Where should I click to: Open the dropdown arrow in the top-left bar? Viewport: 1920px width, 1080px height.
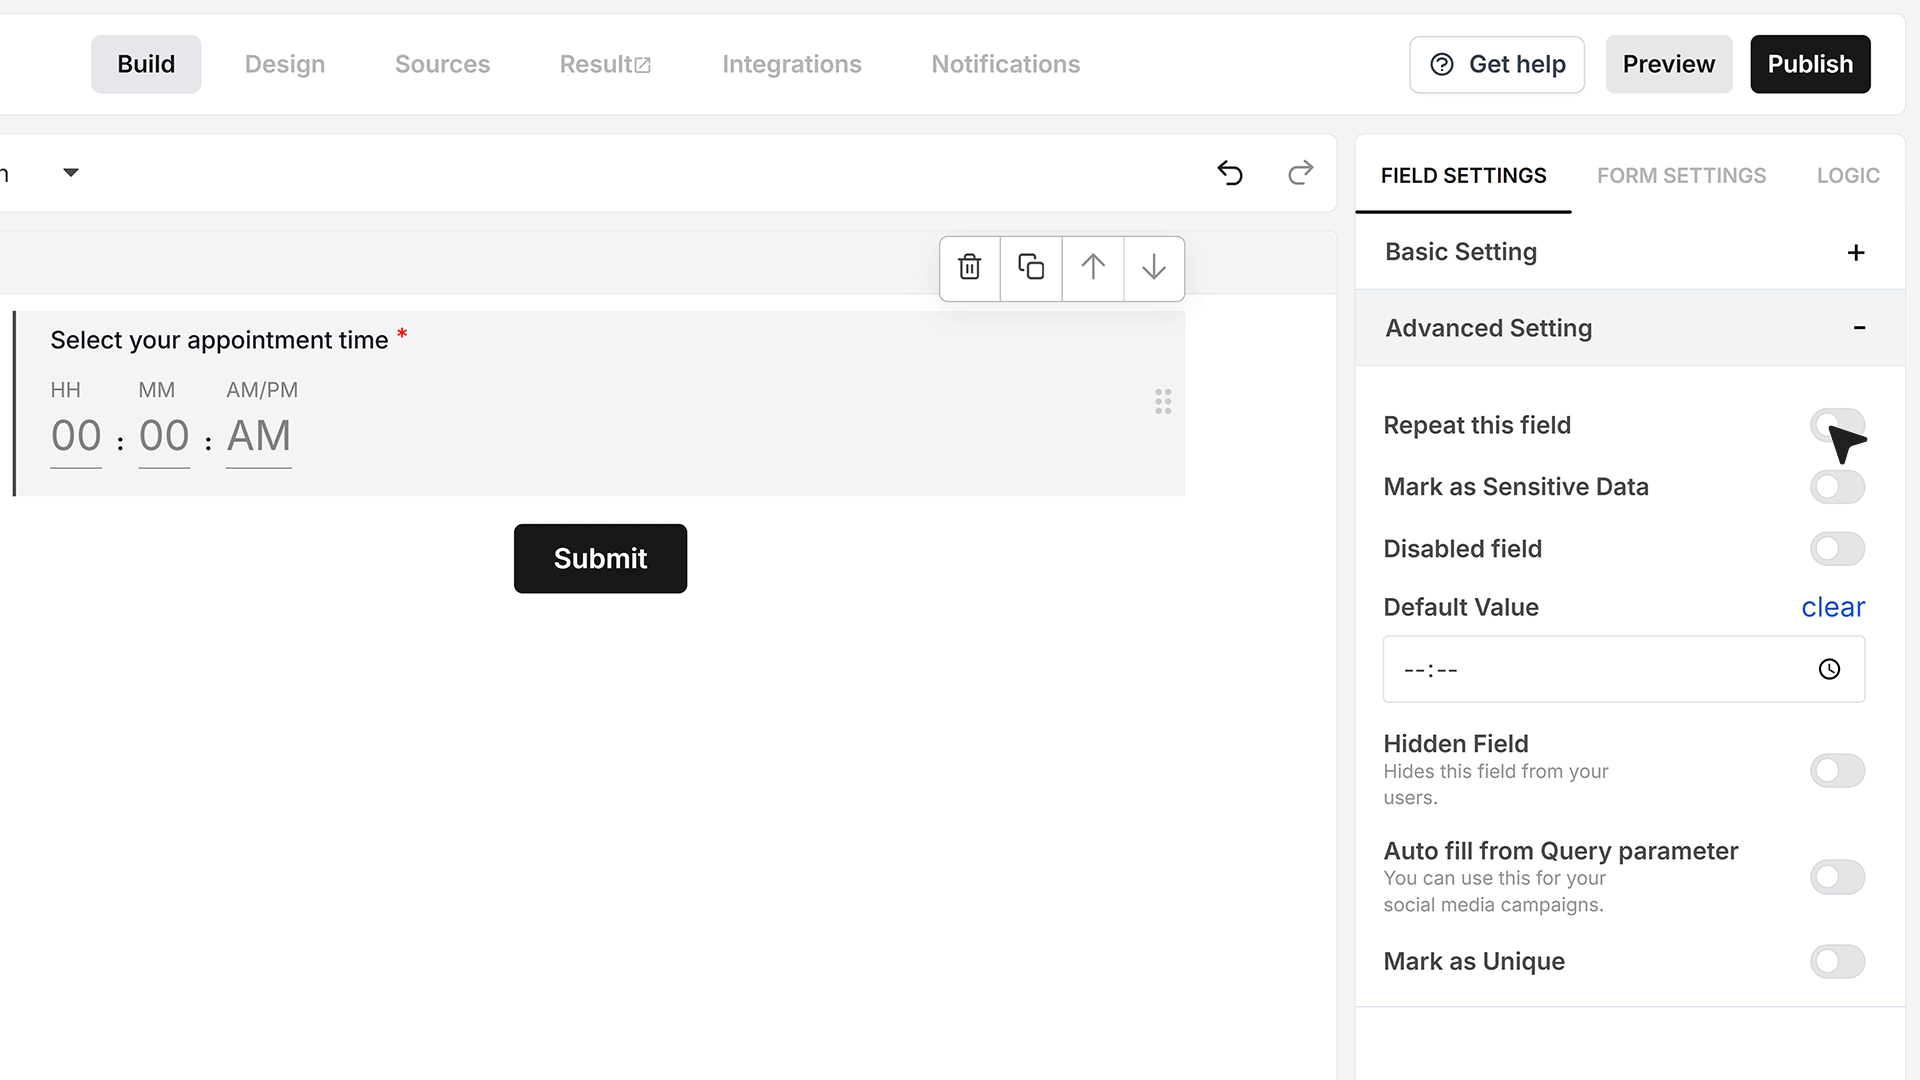click(x=70, y=173)
